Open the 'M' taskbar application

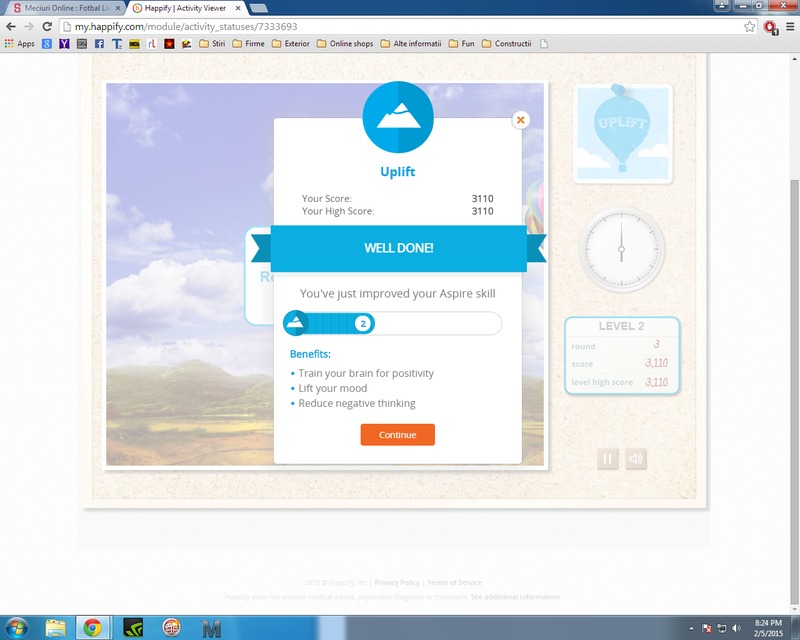[x=211, y=628]
